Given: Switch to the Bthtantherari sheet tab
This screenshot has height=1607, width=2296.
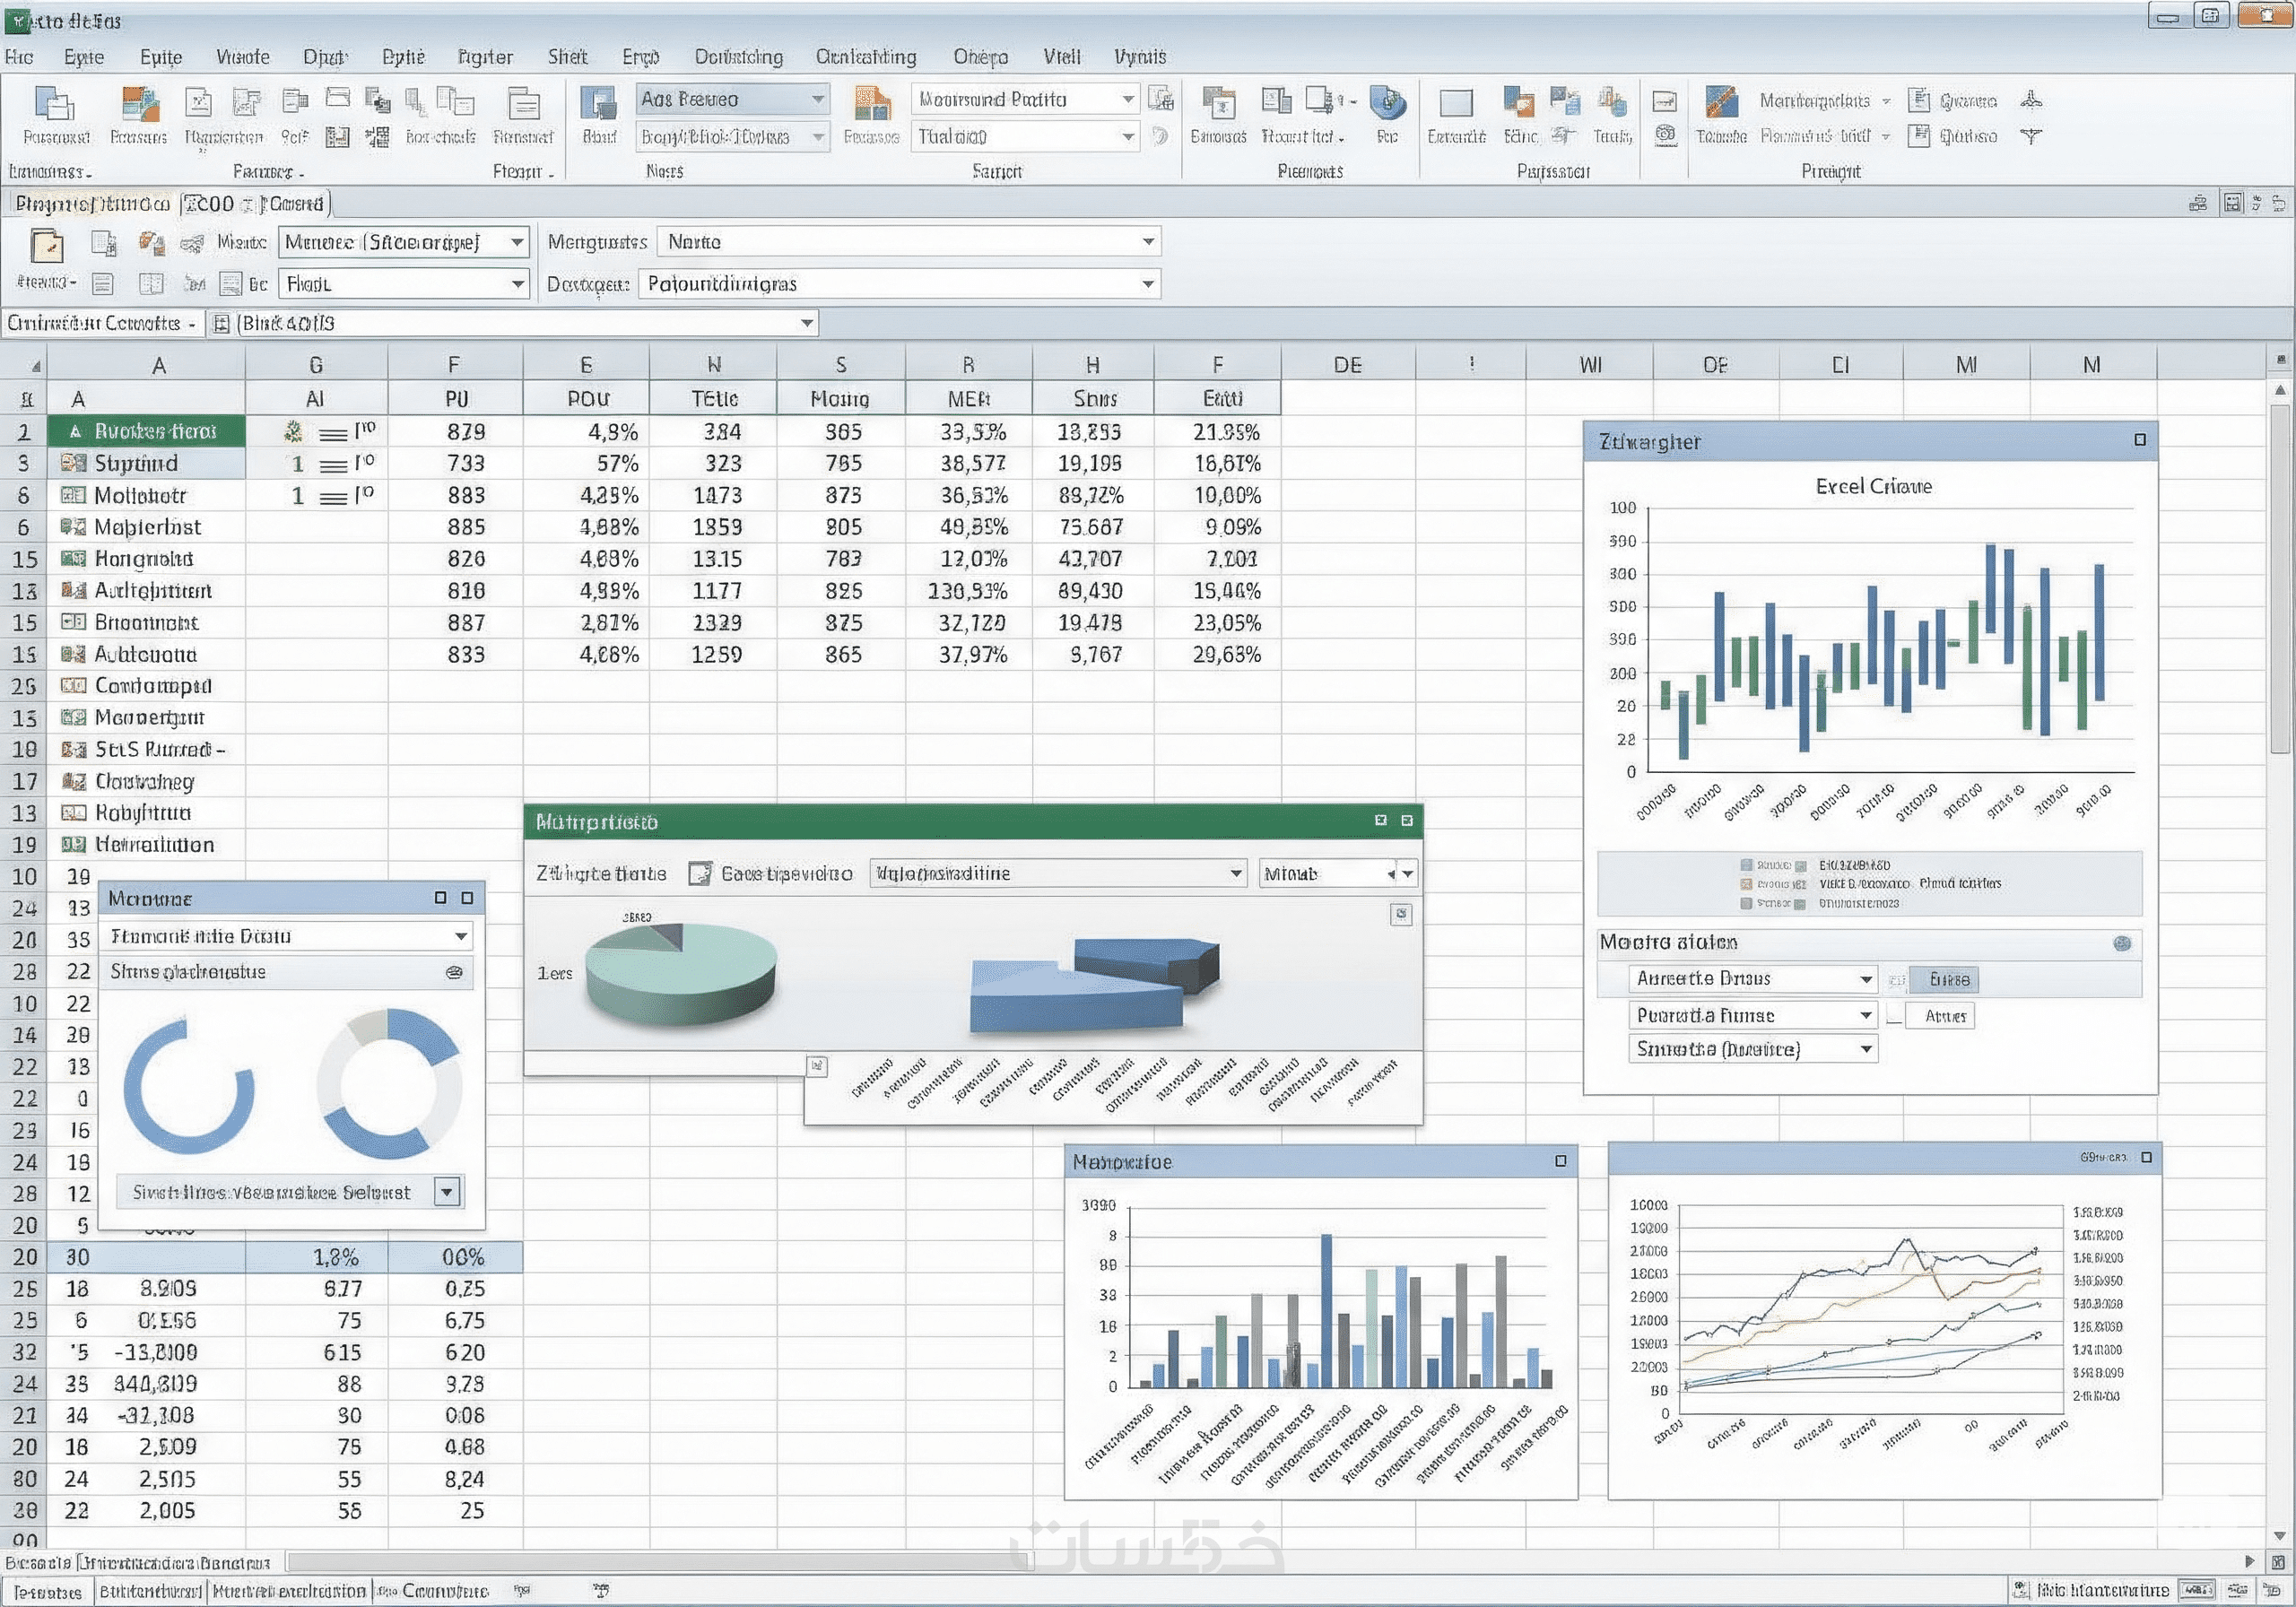Looking at the screenshot, I should (x=150, y=1590).
